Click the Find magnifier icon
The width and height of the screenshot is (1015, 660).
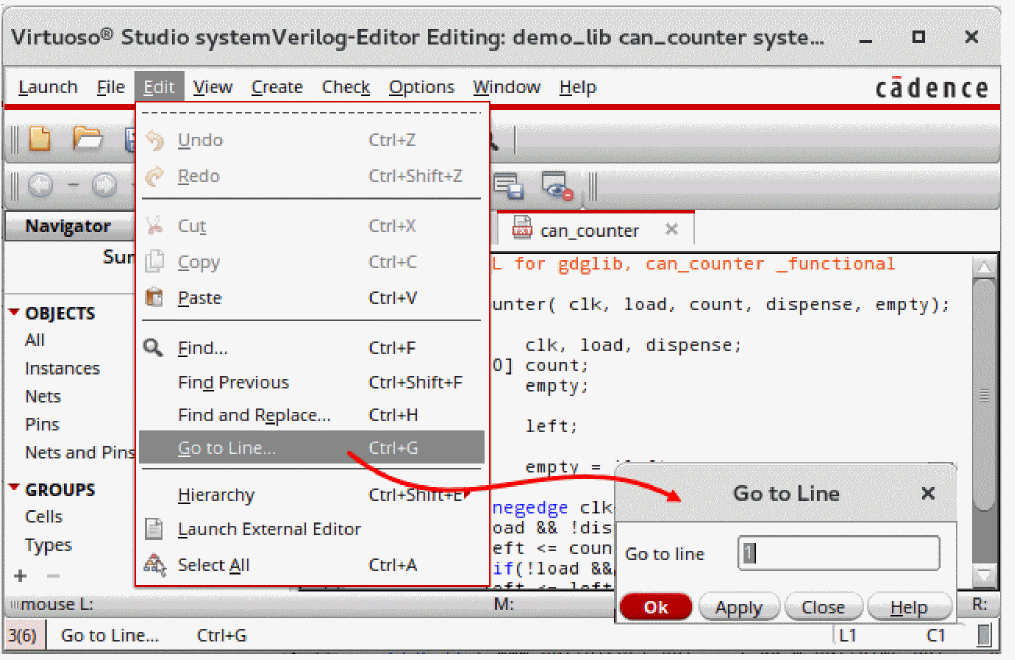click(x=153, y=347)
